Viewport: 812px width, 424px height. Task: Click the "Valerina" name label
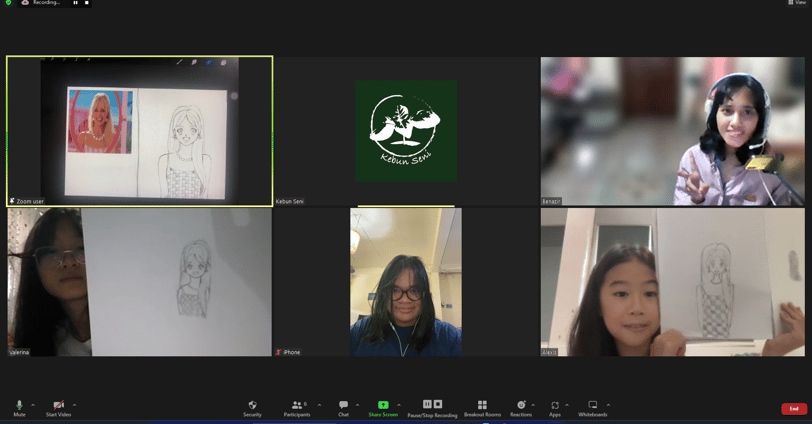[x=19, y=352]
